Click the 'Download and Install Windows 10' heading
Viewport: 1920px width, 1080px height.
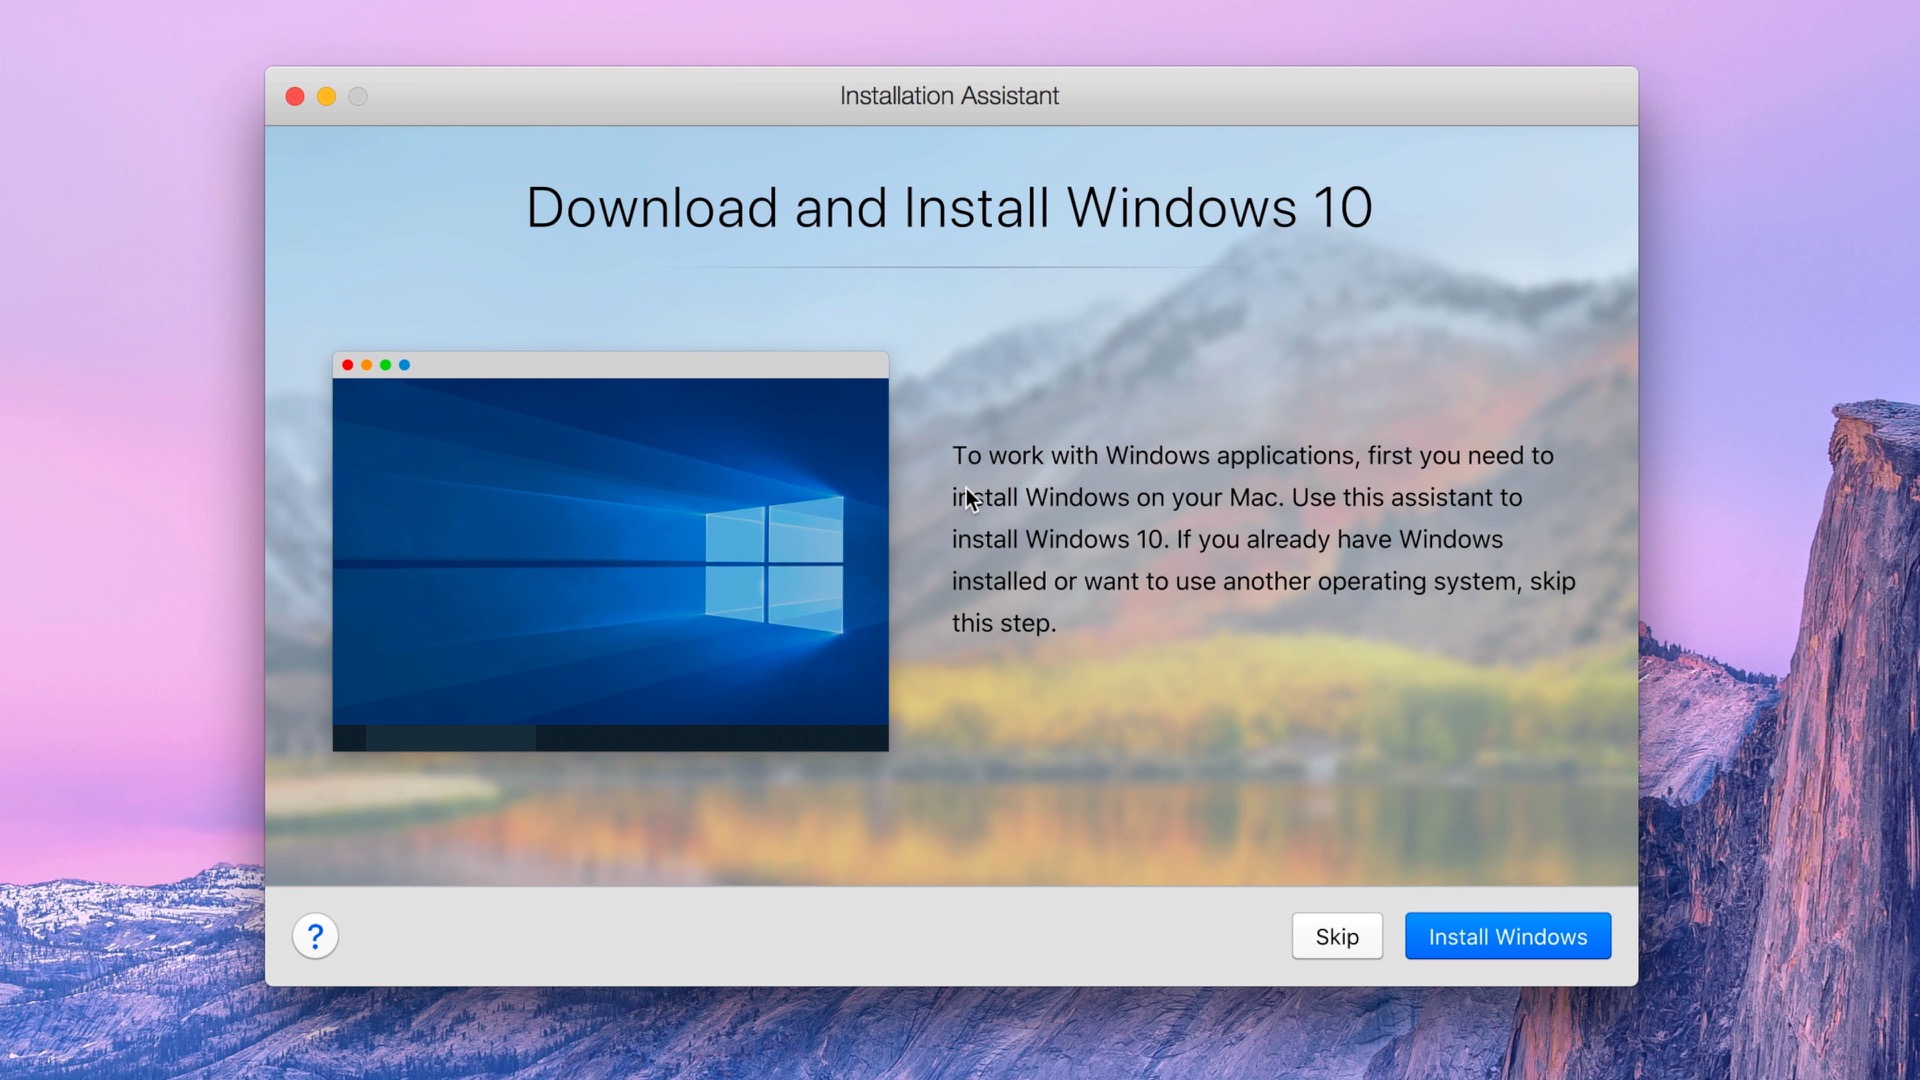point(949,208)
